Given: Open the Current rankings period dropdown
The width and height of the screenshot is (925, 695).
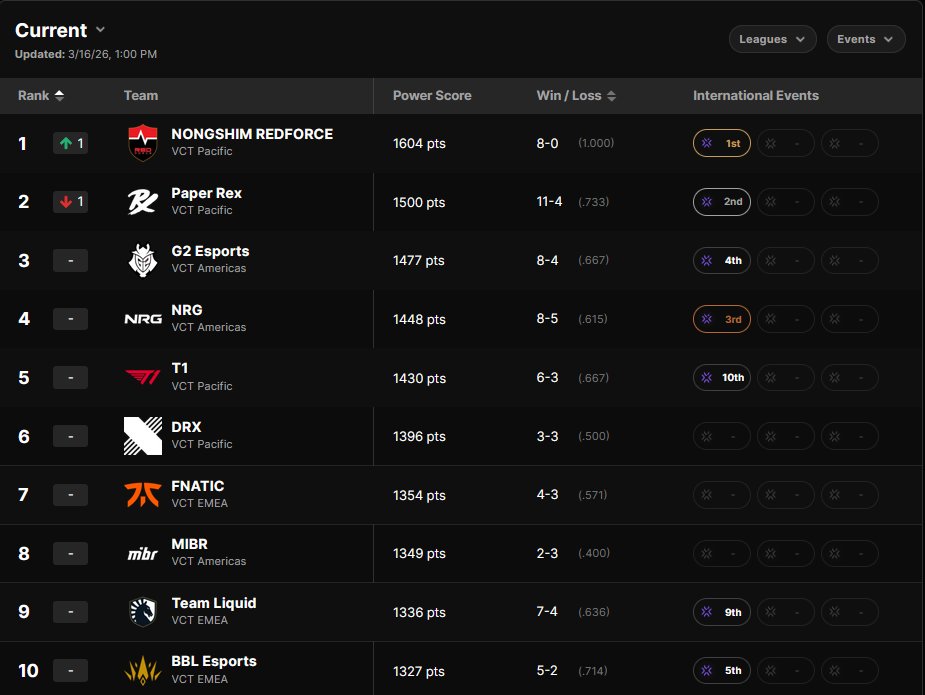Looking at the screenshot, I should pos(60,30).
